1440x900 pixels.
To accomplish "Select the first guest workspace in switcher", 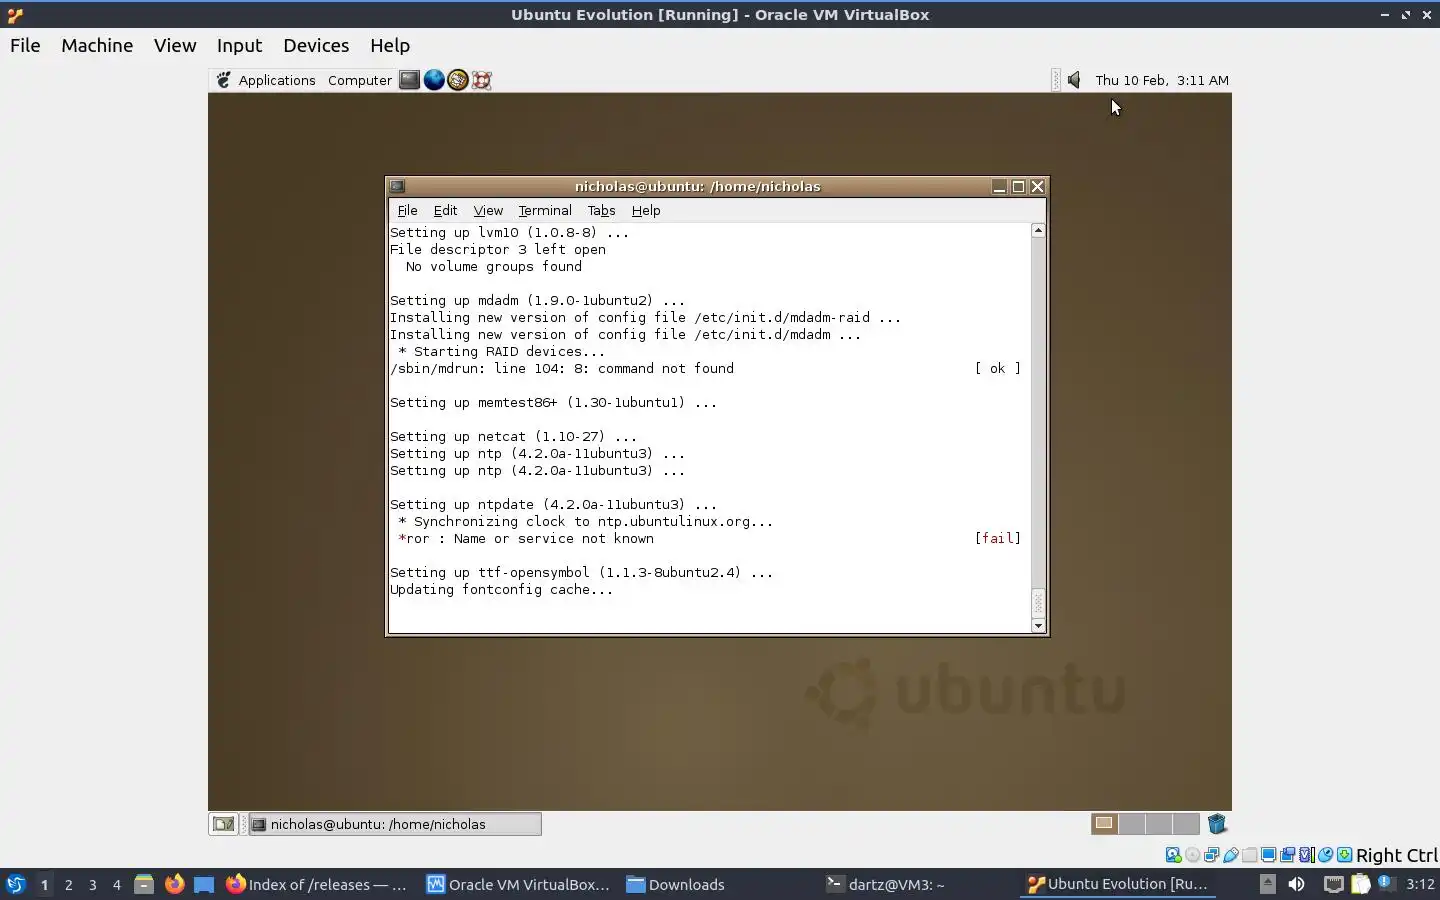I will (x=1104, y=824).
